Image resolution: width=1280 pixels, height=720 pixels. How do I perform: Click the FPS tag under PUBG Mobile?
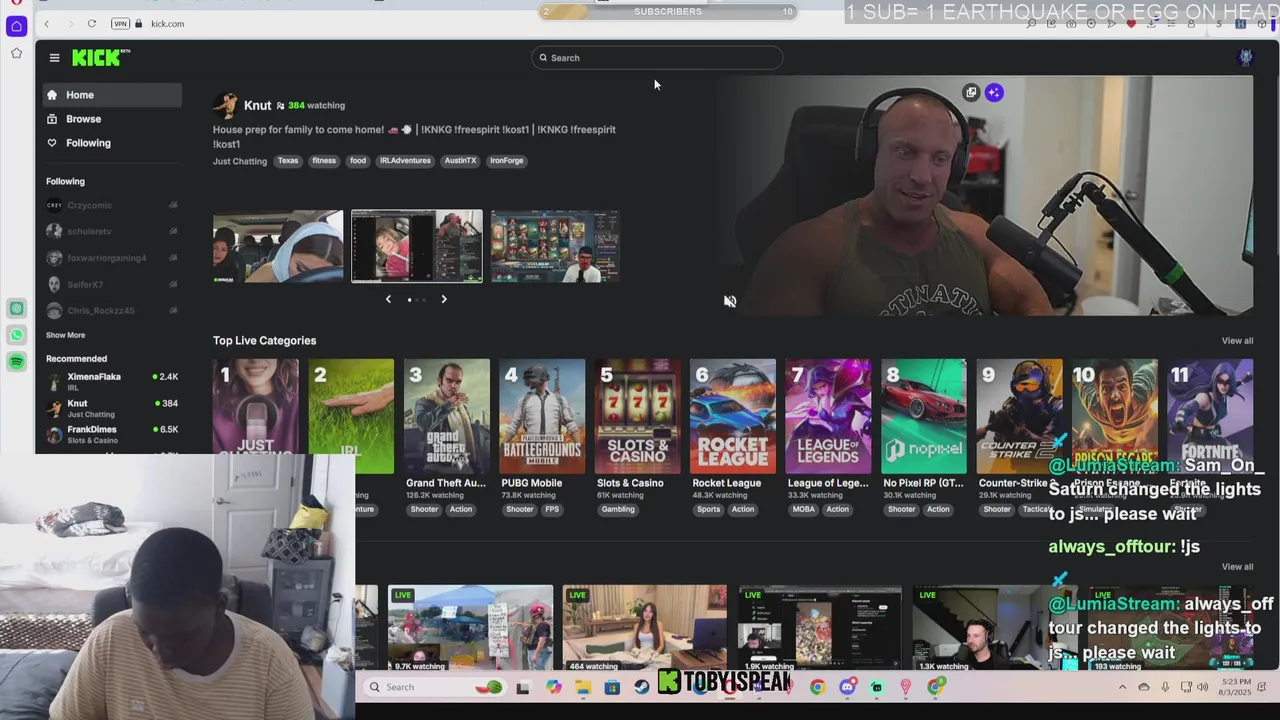552,509
